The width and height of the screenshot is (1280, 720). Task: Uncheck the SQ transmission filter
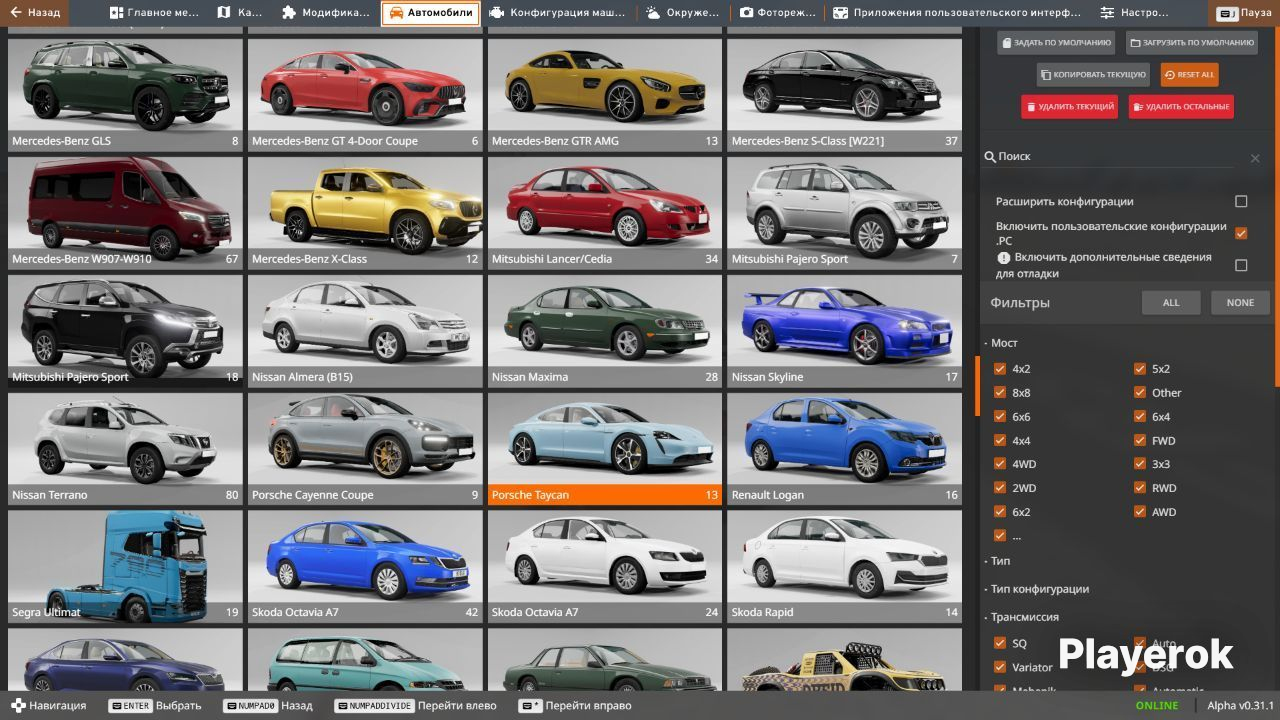(1000, 643)
